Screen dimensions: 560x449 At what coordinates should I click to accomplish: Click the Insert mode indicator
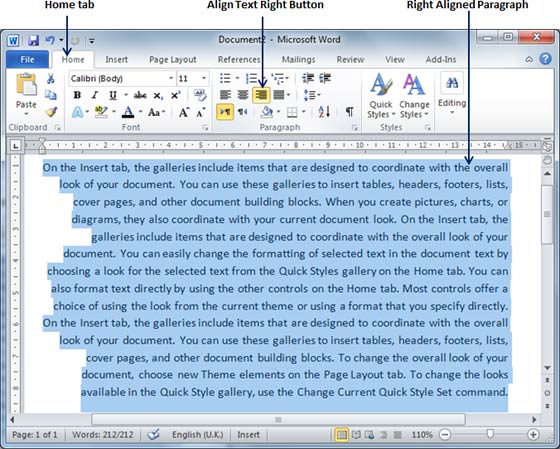click(x=248, y=435)
